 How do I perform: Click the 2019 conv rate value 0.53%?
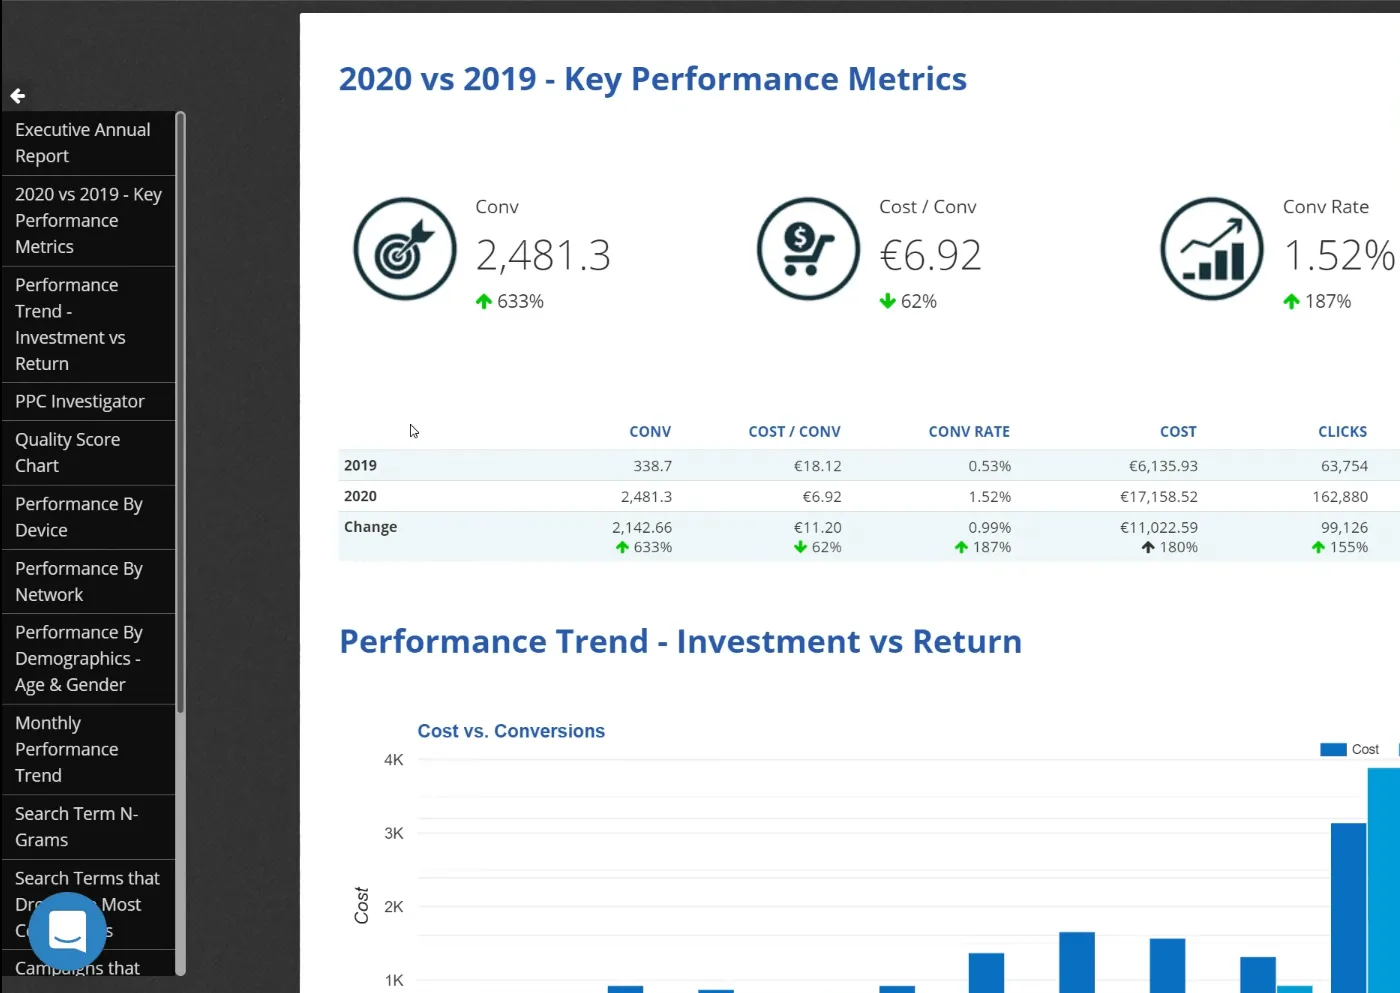990,466
